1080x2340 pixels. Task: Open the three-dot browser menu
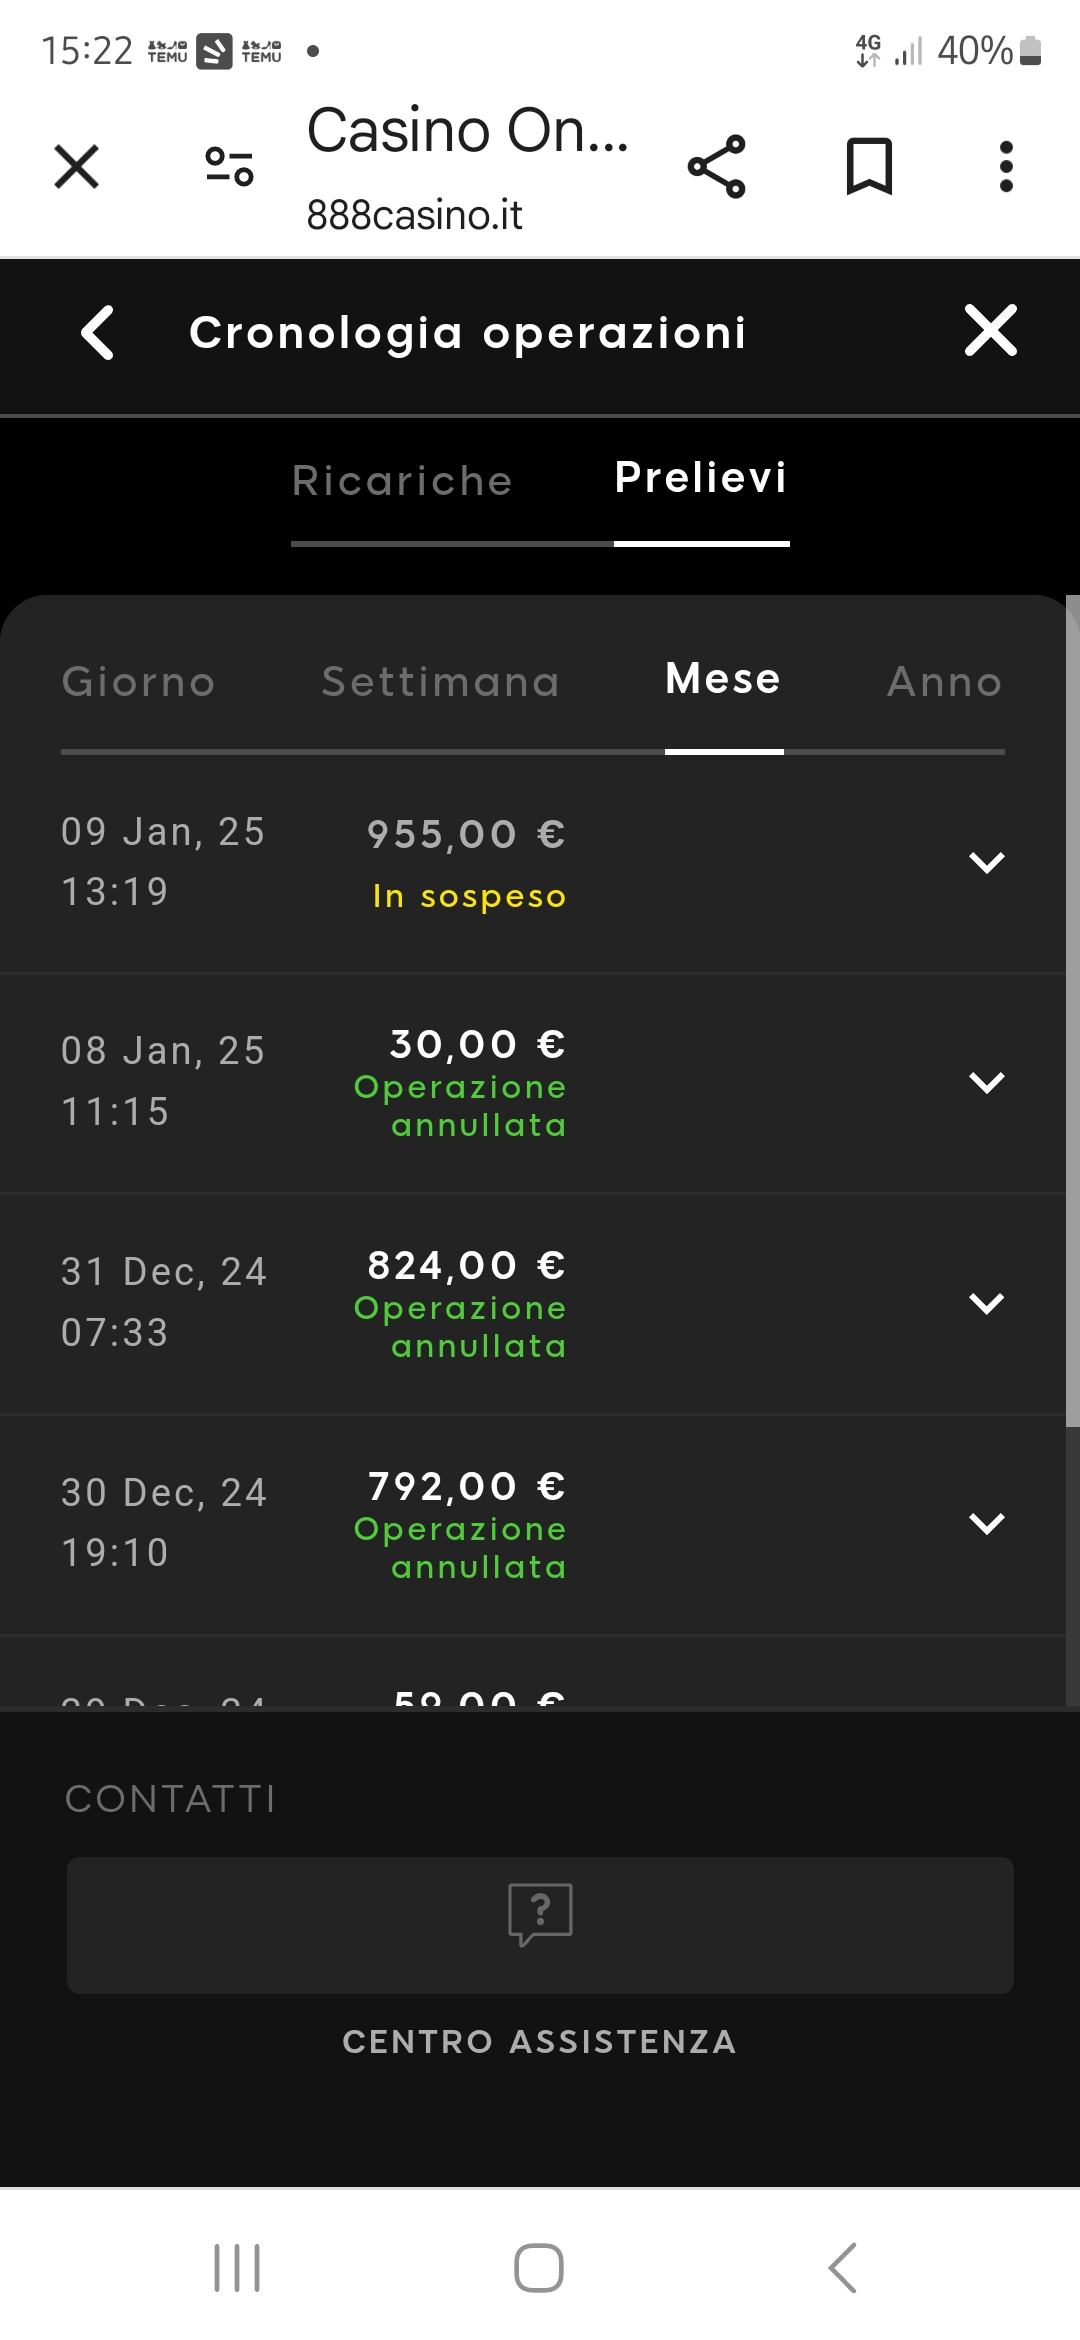1006,166
